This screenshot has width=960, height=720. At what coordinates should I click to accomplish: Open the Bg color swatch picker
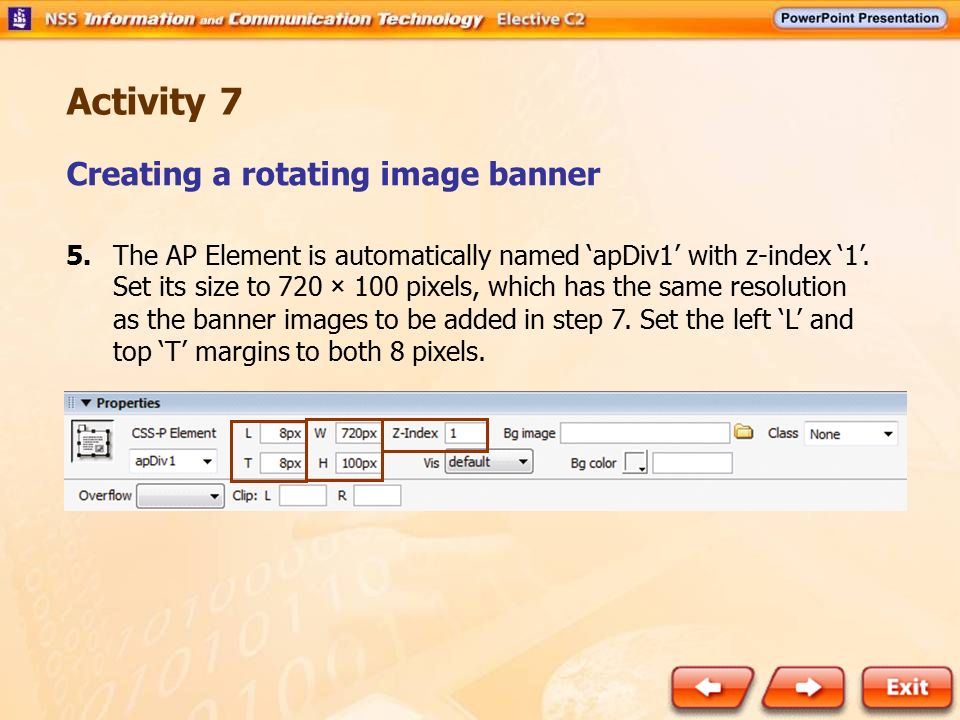pos(635,463)
